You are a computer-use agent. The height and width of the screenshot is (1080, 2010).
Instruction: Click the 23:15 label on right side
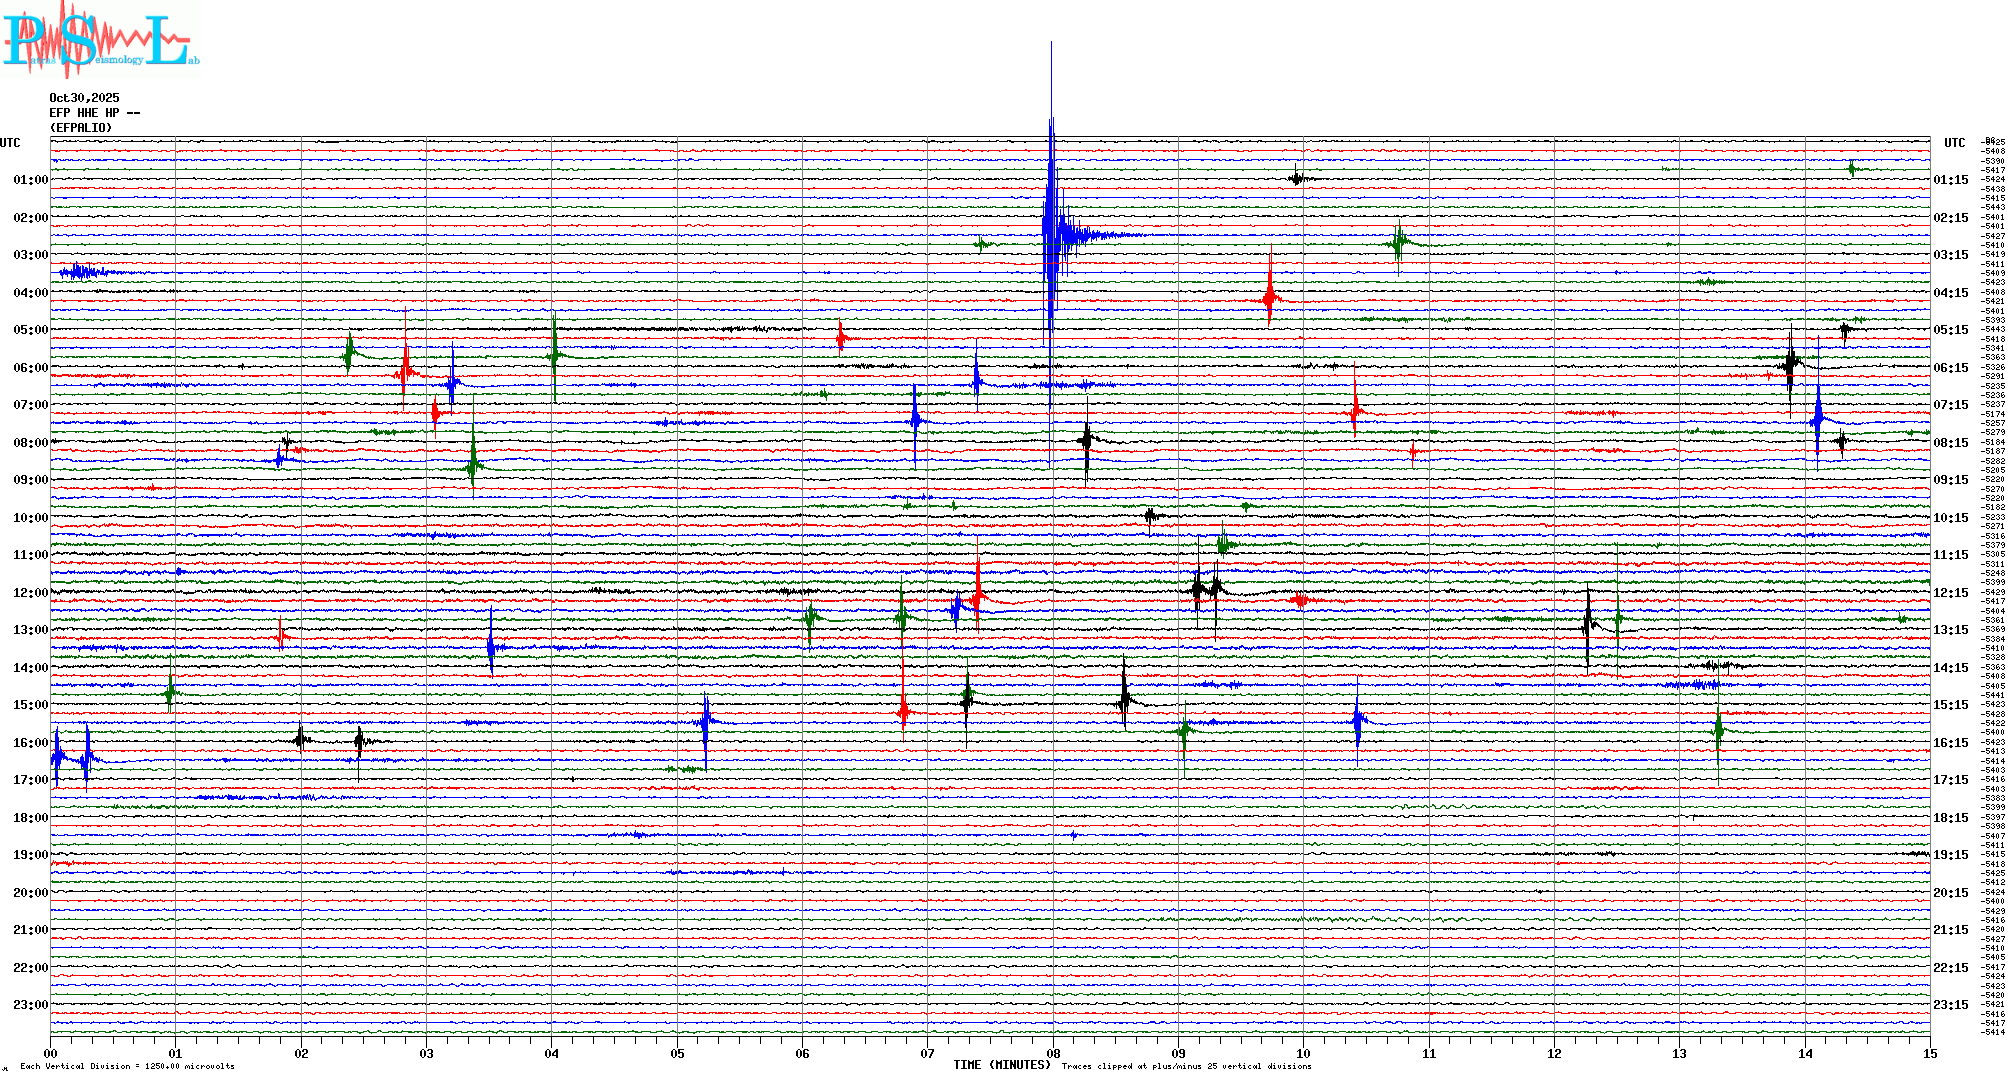[x=1950, y=1005]
